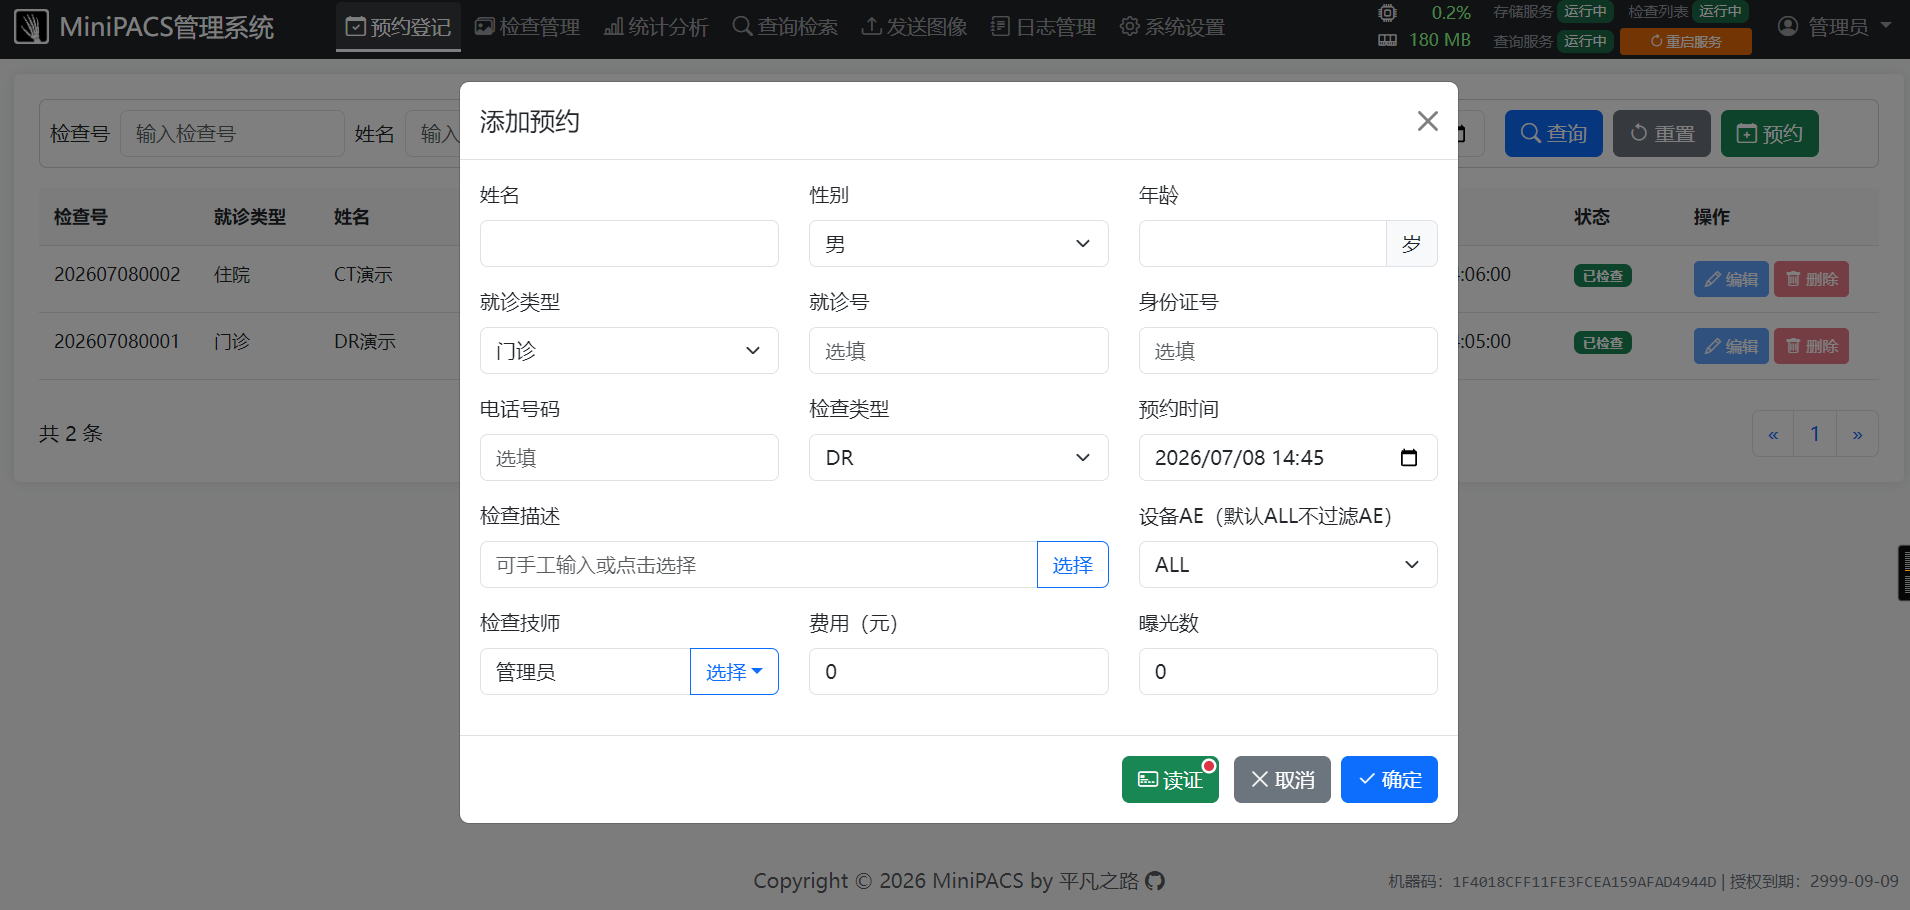The image size is (1910, 910).
Task: Go to previous page «
Action: [x=1773, y=434]
